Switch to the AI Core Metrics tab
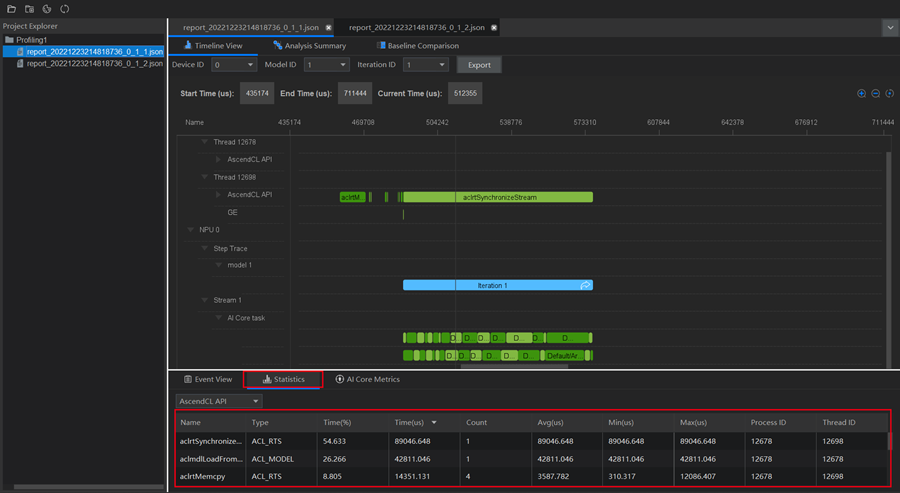The image size is (900, 493). tap(367, 380)
